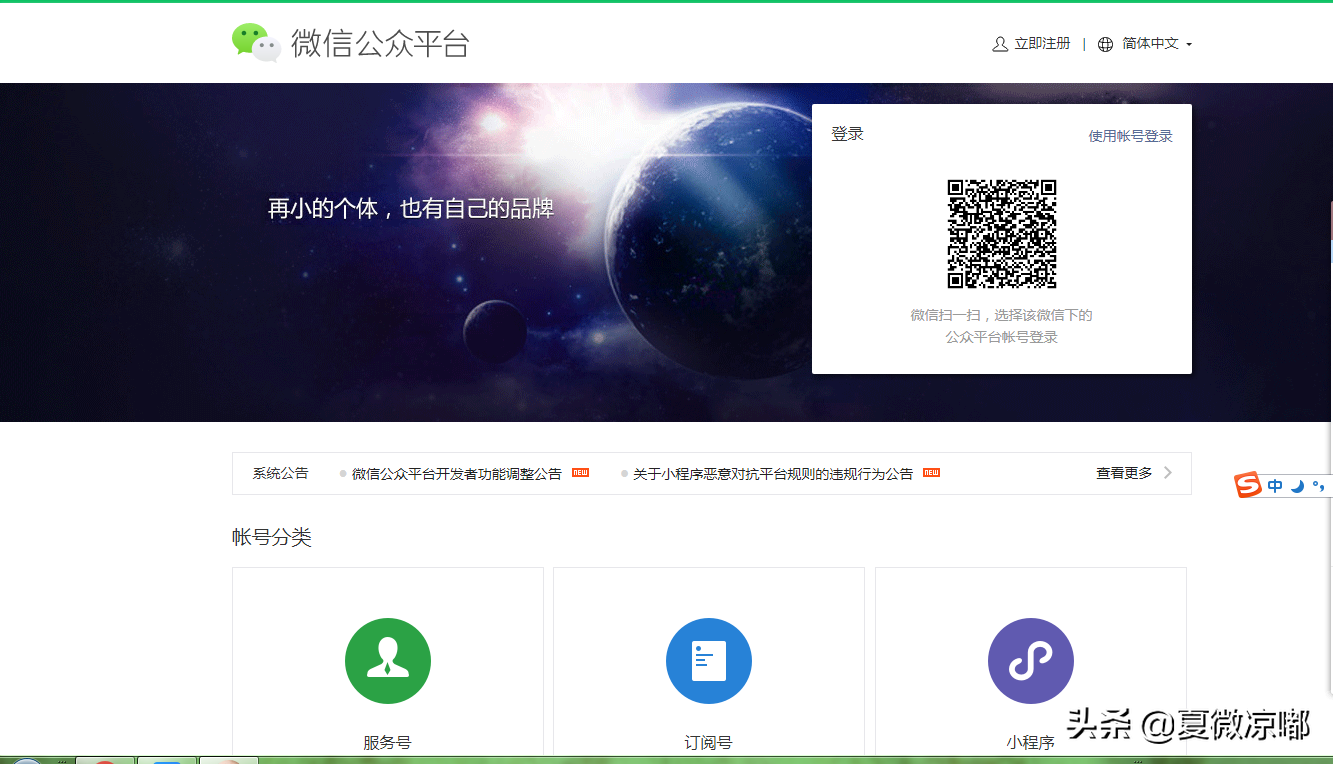This screenshot has width=1333, height=764.
Task: Click the WeChat public platform logo
Action: pos(350,42)
